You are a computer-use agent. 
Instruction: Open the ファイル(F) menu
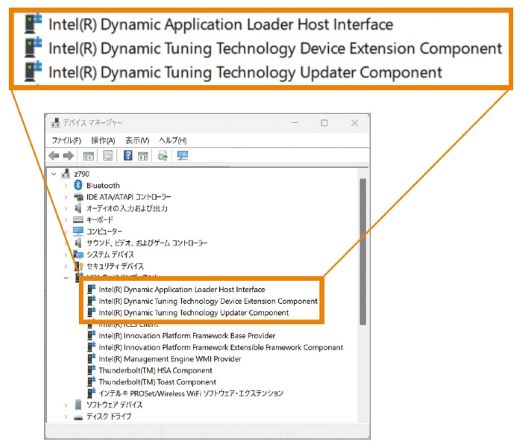coord(66,140)
